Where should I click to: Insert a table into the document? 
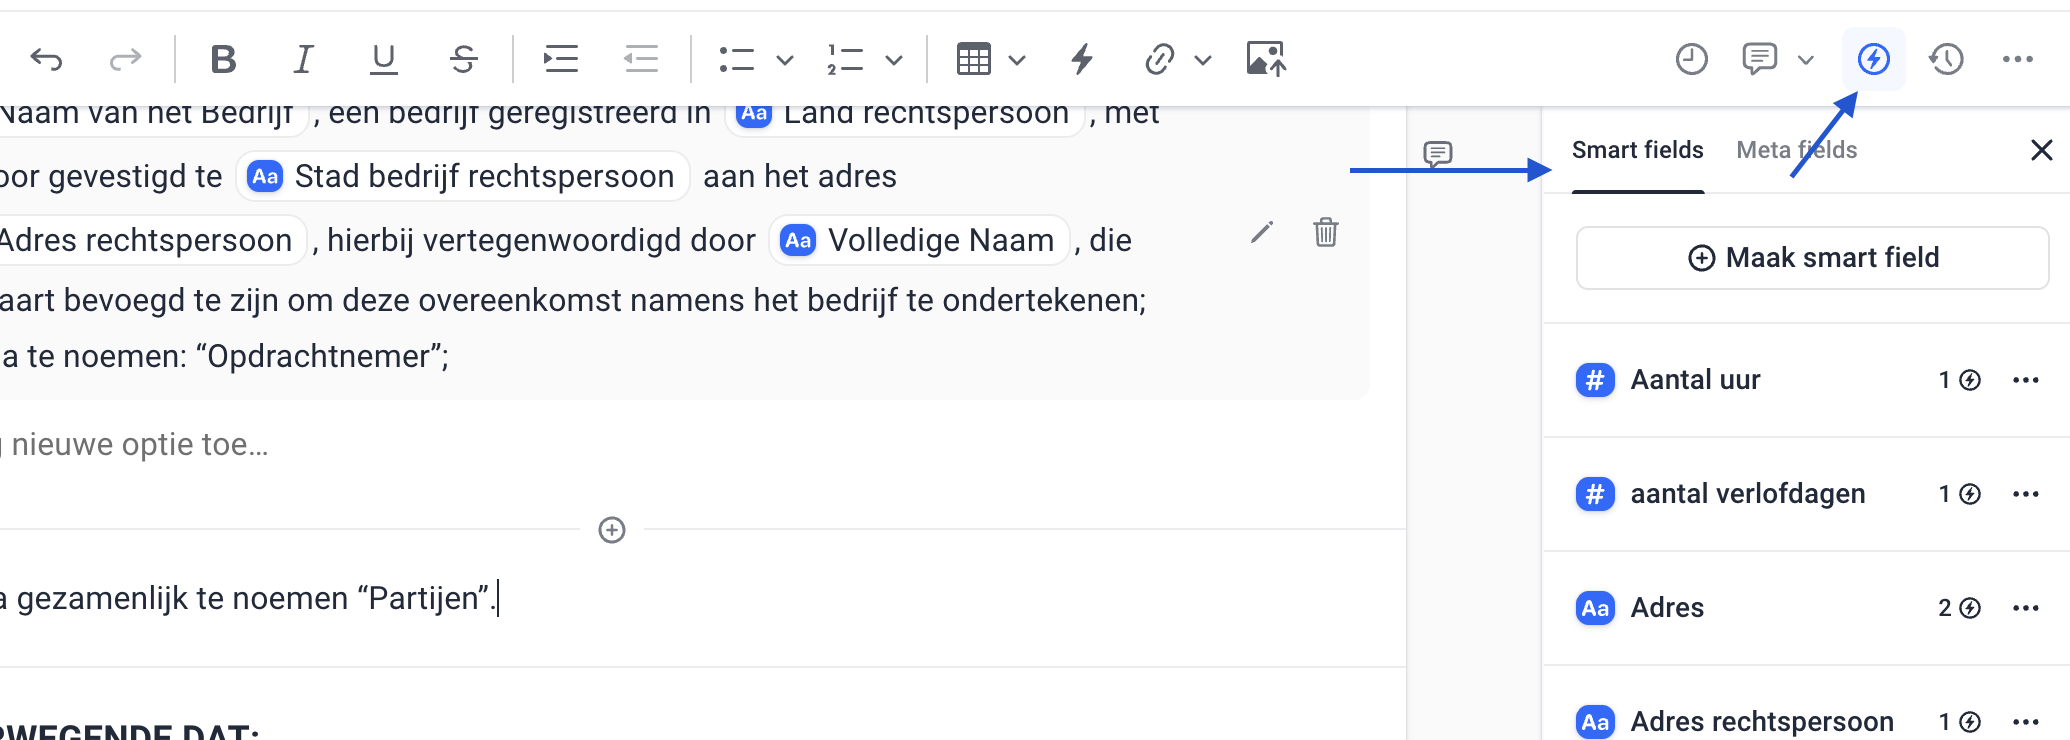tap(975, 60)
